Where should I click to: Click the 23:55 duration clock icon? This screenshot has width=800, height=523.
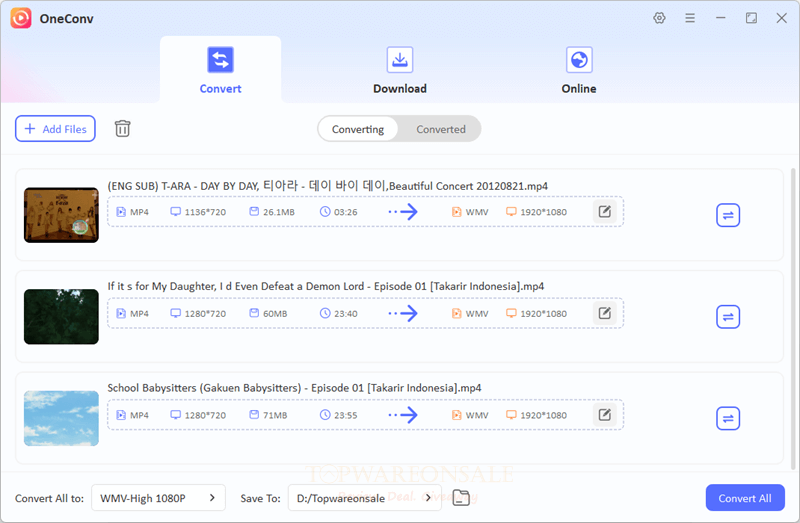pyautogui.click(x=325, y=415)
